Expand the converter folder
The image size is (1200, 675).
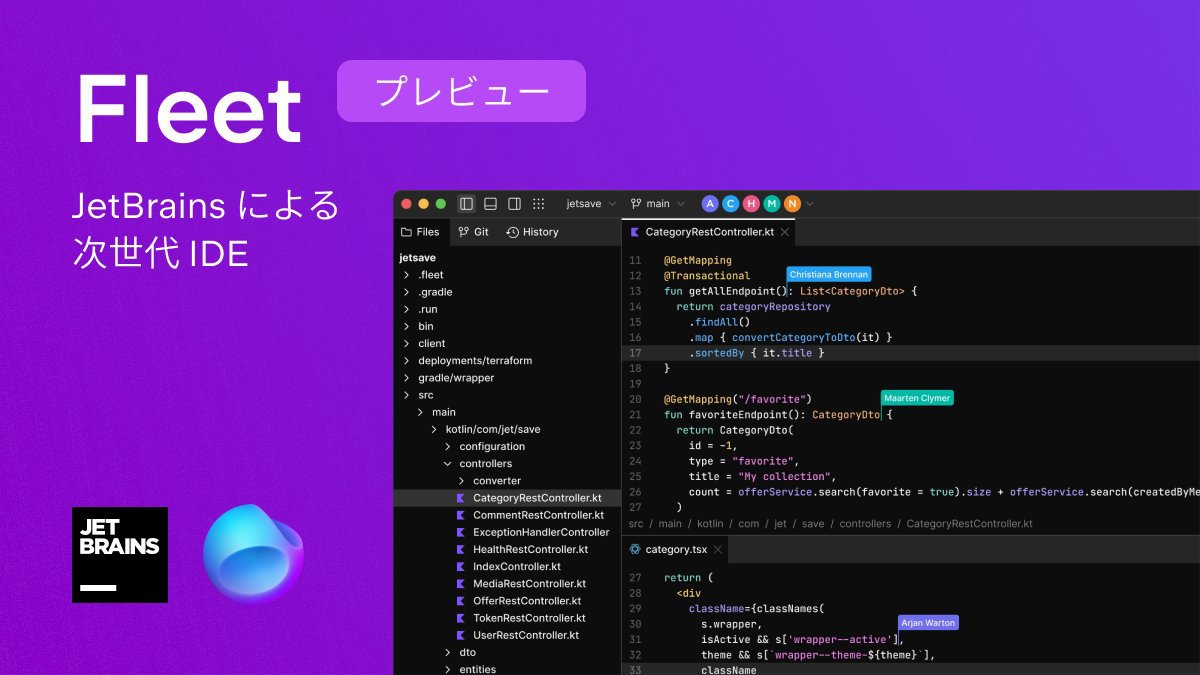461,481
